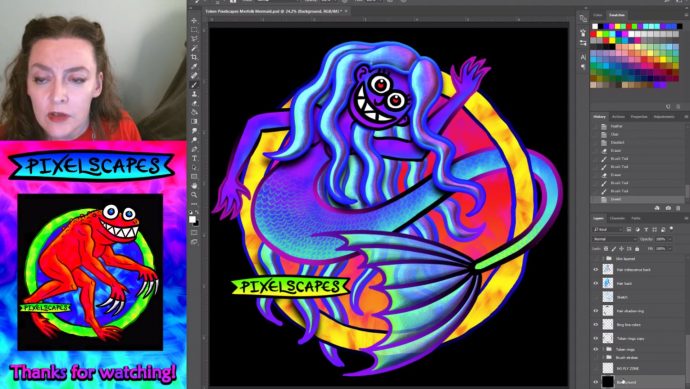Viewport: 690px width, 389px height.
Task: Delete swatch trash icon
Action: [x=678, y=106]
